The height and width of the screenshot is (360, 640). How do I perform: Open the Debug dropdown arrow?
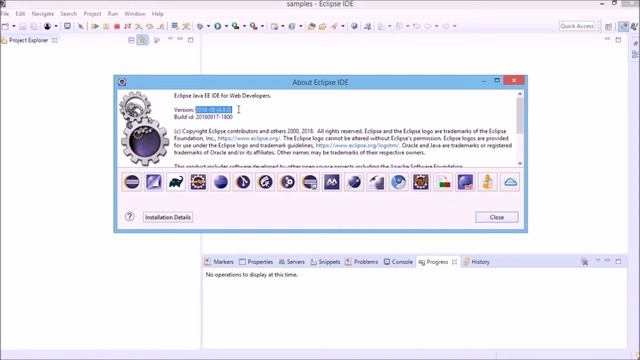click(x=208, y=26)
